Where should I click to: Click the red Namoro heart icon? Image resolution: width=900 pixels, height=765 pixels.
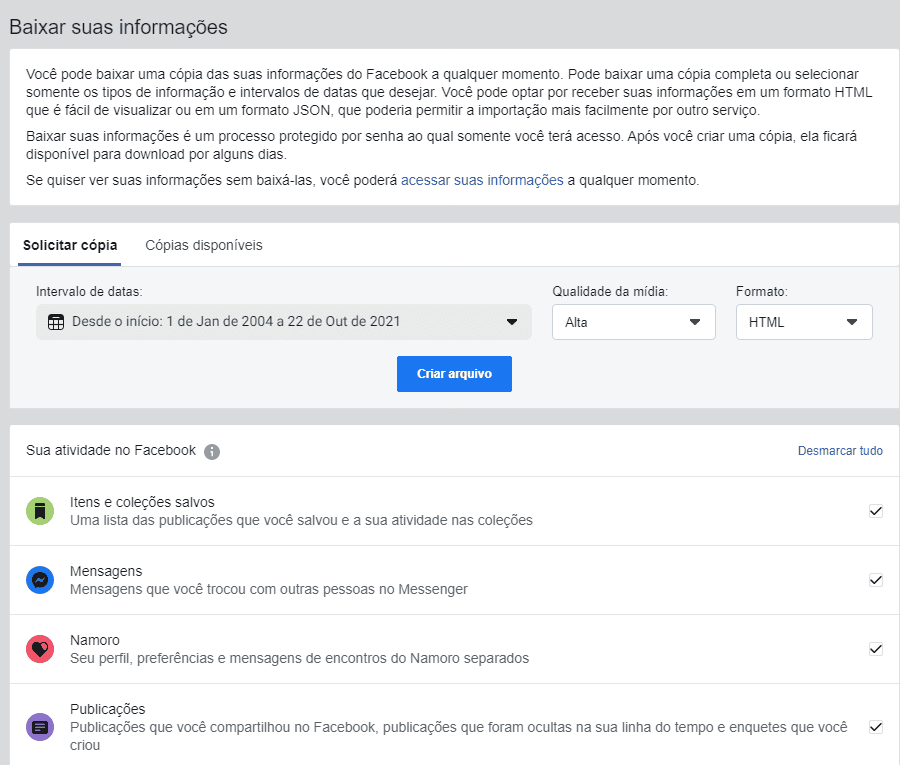coord(40,649)
